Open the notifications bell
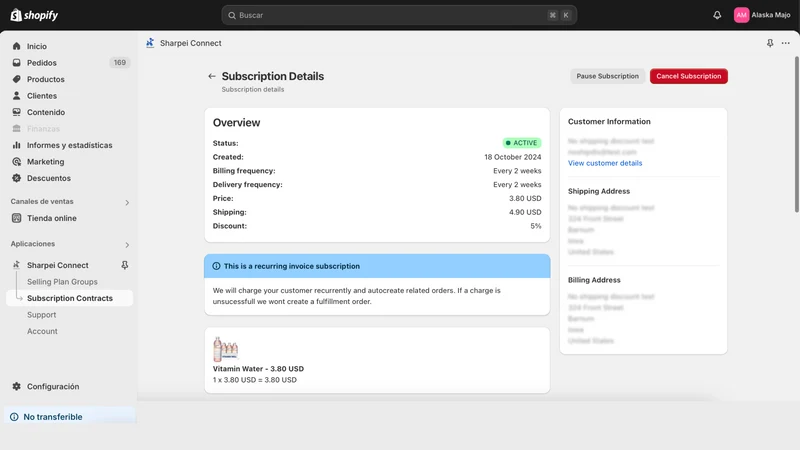 click(717, 15)
